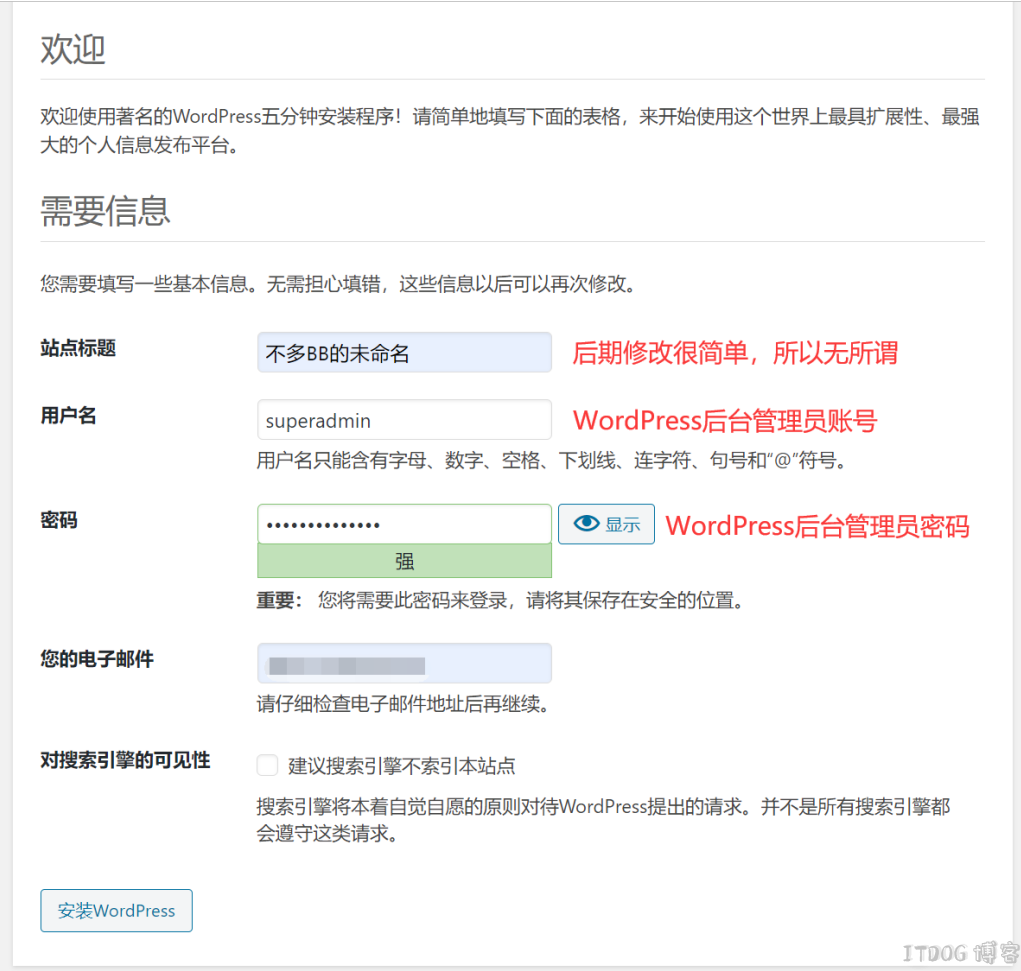Screen dimensions: 1021x971
Task: Check 建议搜索引擎不索引本站点 checkbox
Action: [267, 765]
